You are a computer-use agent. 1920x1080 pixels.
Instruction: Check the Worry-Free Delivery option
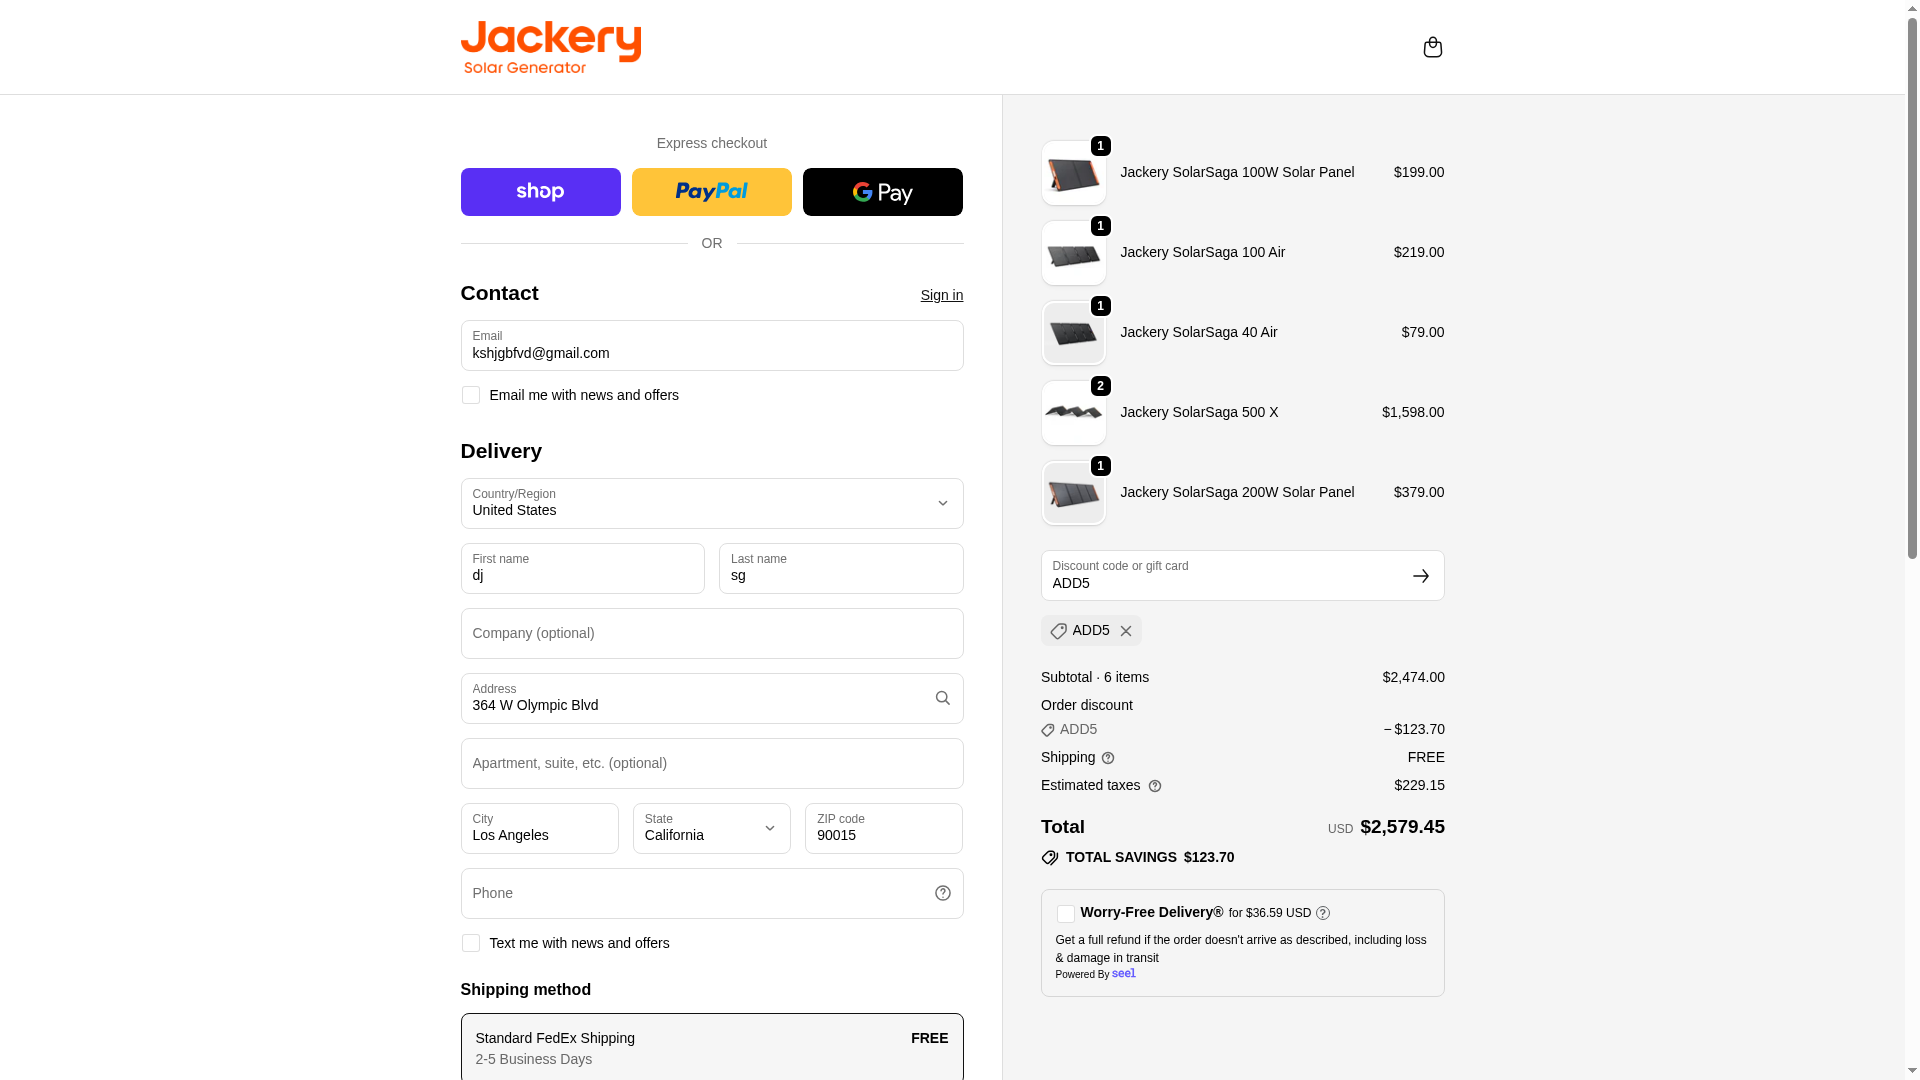(1066, 914)
